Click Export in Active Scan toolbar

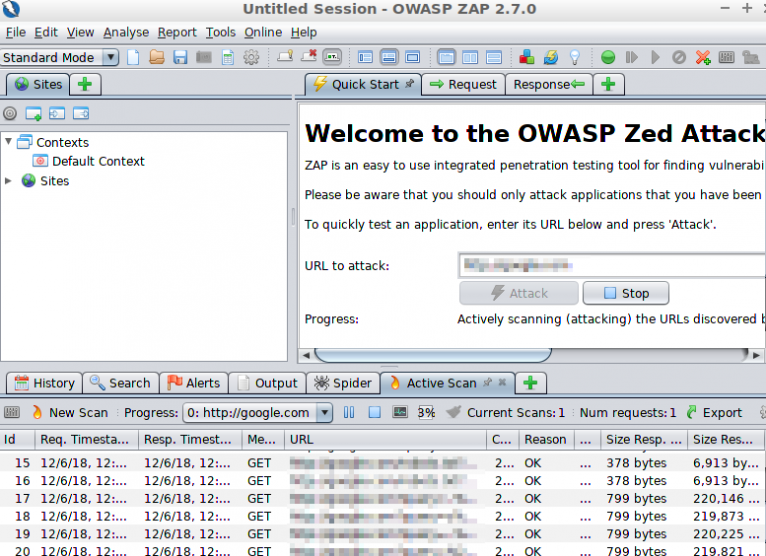click(x=714, y=412)
